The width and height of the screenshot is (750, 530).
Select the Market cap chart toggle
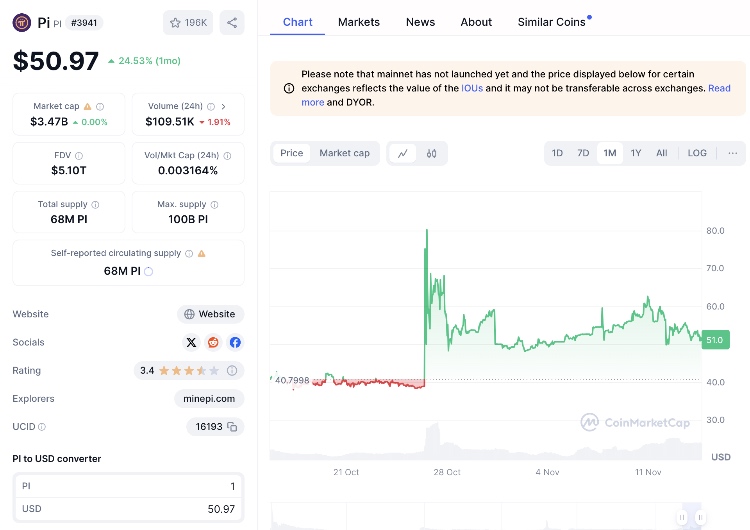[344, 153]
